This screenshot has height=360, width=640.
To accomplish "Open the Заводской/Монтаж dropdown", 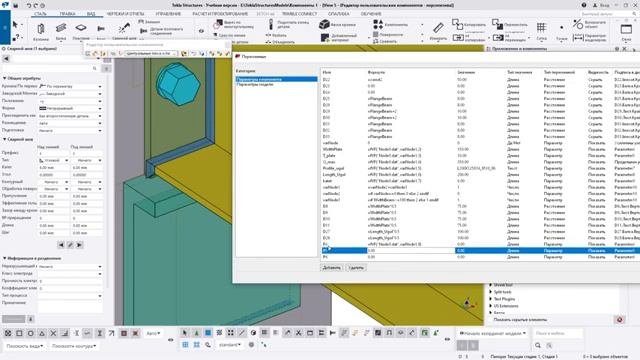I will (70, 94).
